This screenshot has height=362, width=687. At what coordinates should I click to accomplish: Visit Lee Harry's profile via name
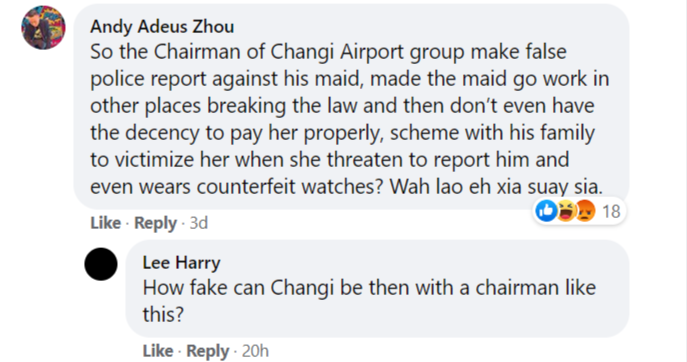coord(181,263)
